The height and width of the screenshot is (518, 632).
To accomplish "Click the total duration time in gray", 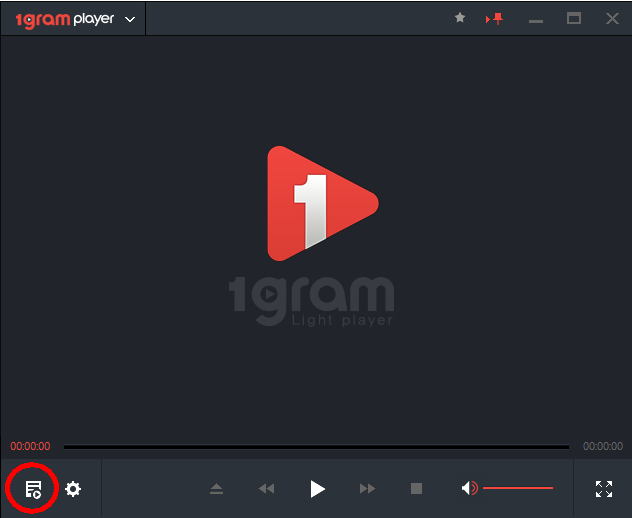I will pyautogui.click(x=603, y=446).
